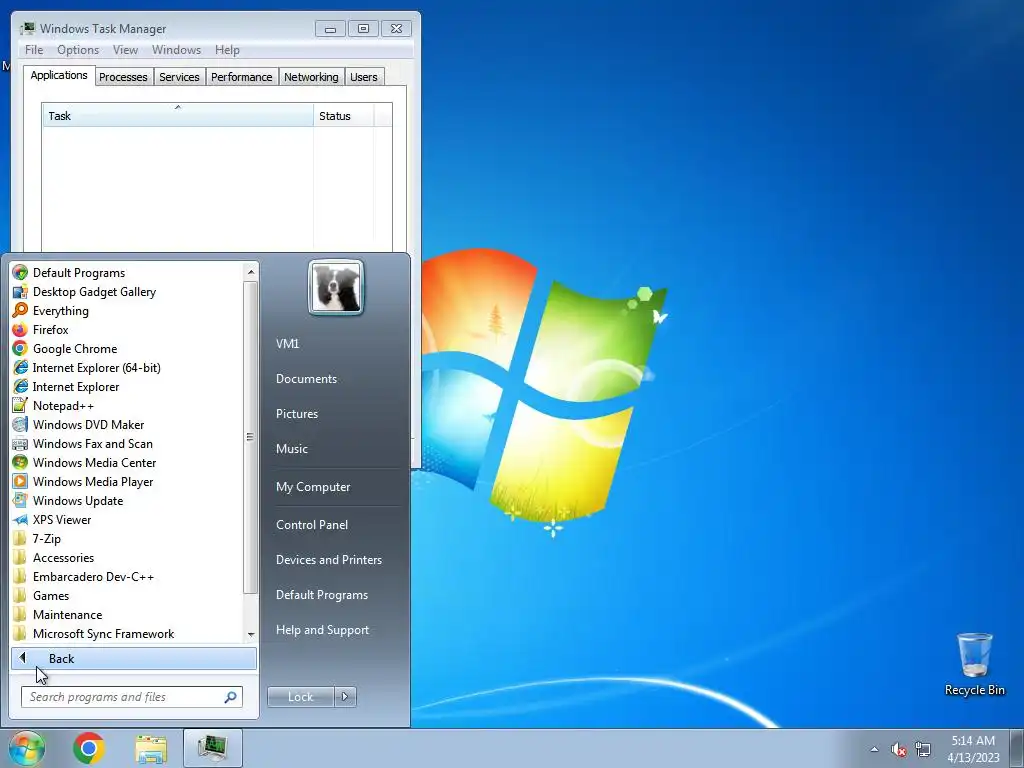Open the Help menu in Task Manager
The image size is (1024, 768).
click(x=227, y=50)
